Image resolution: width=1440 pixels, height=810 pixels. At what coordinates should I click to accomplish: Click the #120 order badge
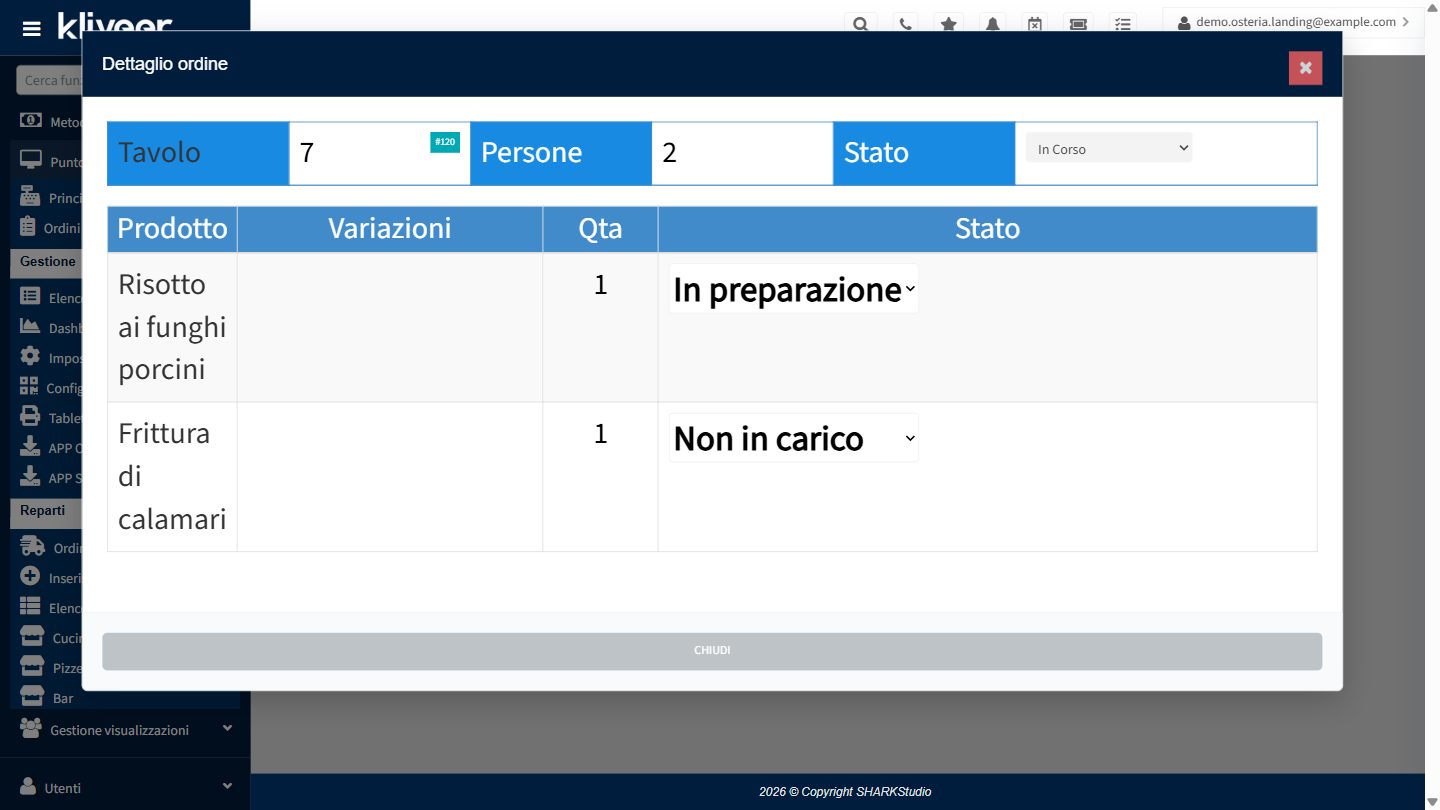pyautogui.click(x=445, y=142)
